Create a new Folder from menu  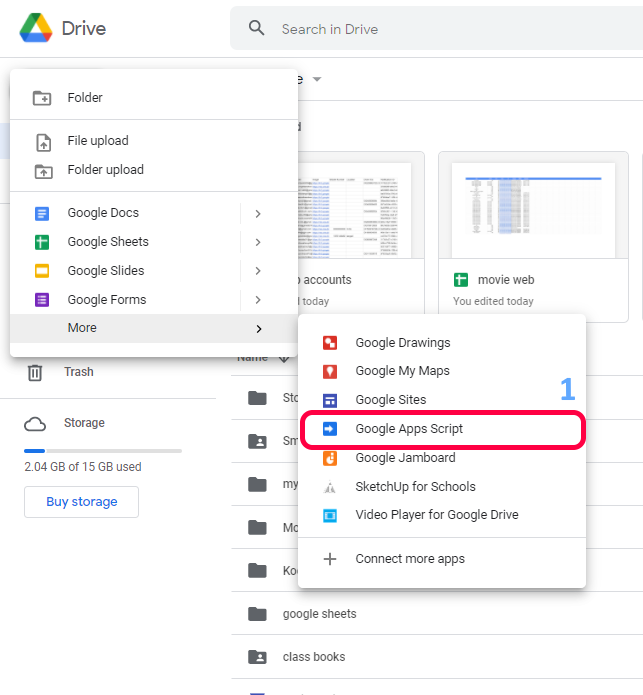(85, 98)
